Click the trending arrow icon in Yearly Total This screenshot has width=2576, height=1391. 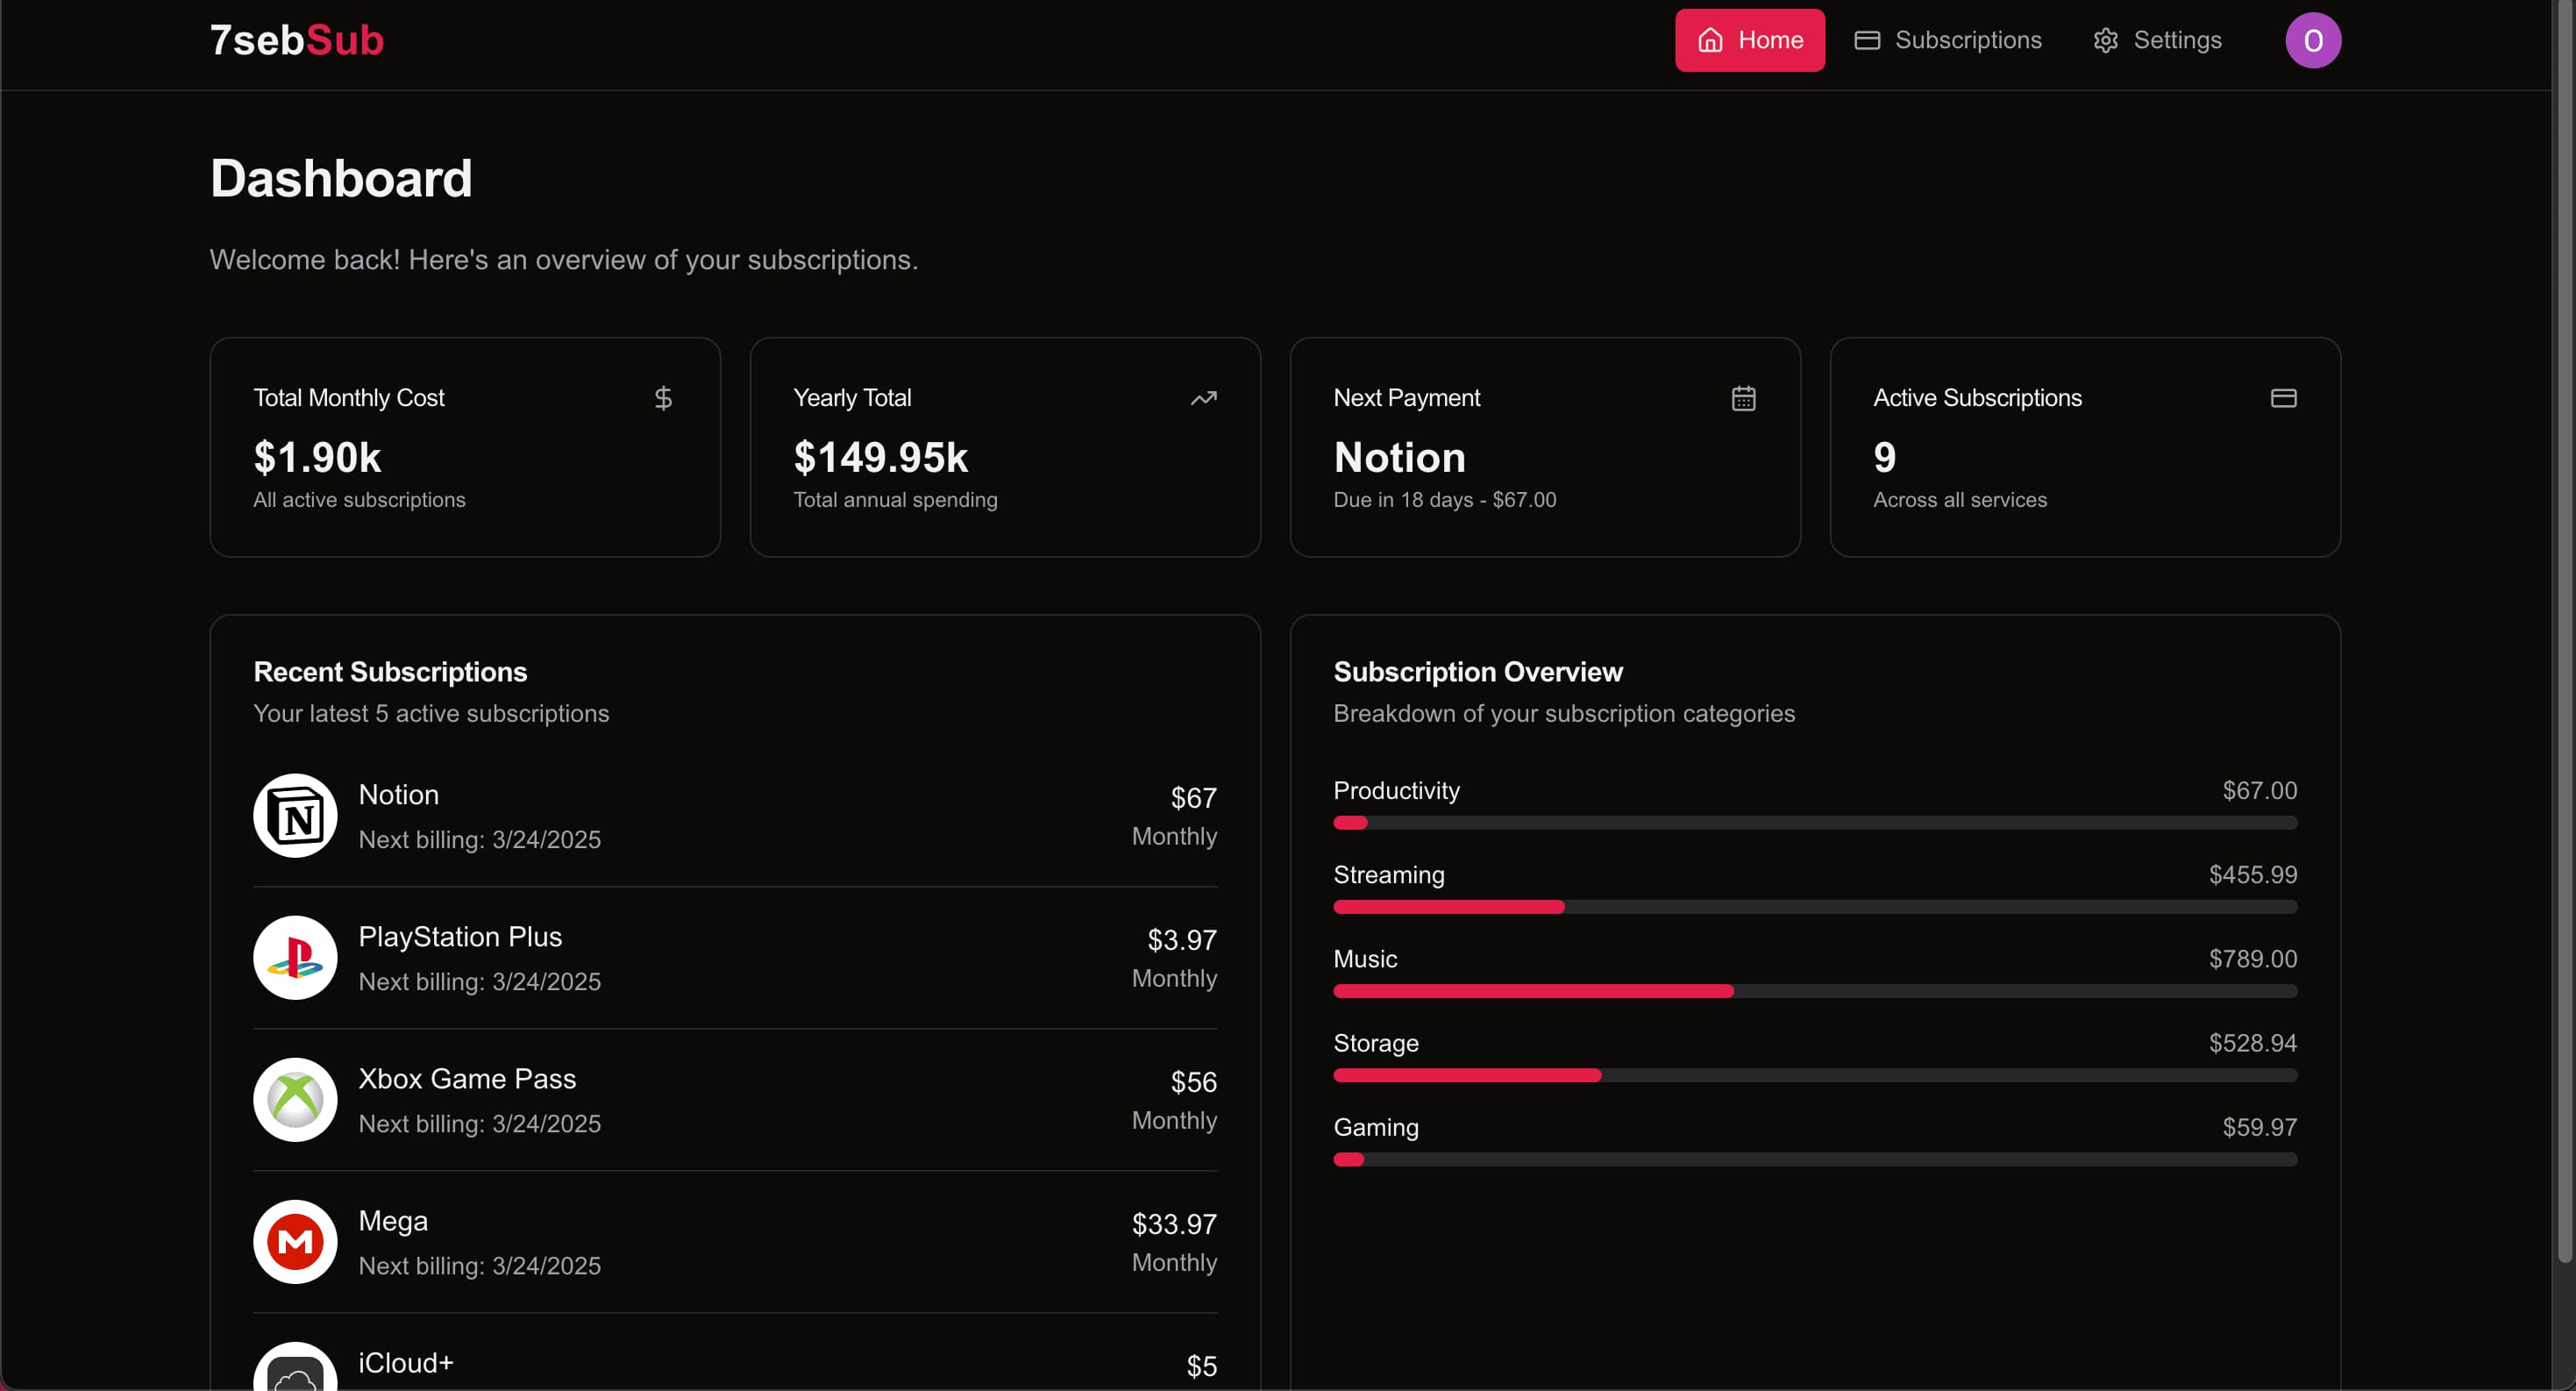point(1203,398)
